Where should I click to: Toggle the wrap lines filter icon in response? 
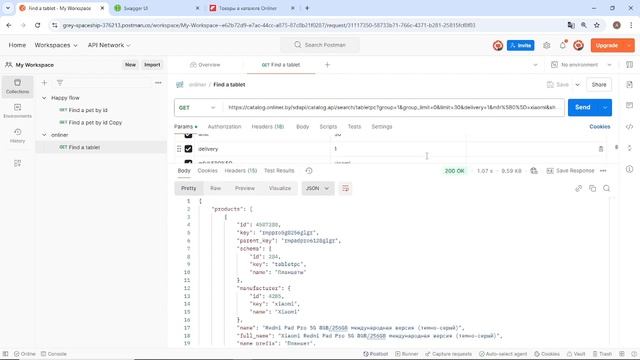click(346, 188)
